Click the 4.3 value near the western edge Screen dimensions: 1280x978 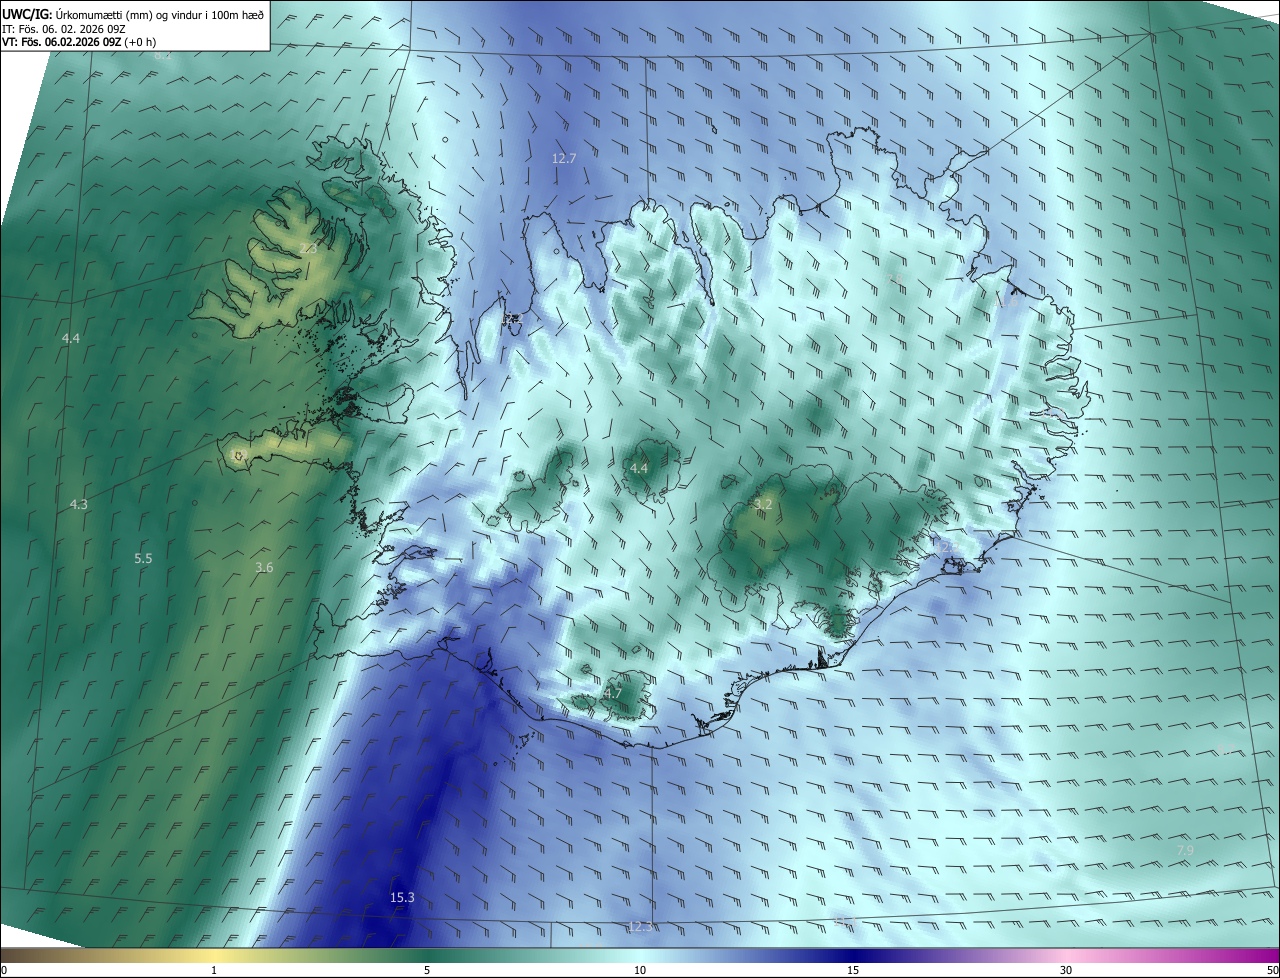tap(79, 504)
